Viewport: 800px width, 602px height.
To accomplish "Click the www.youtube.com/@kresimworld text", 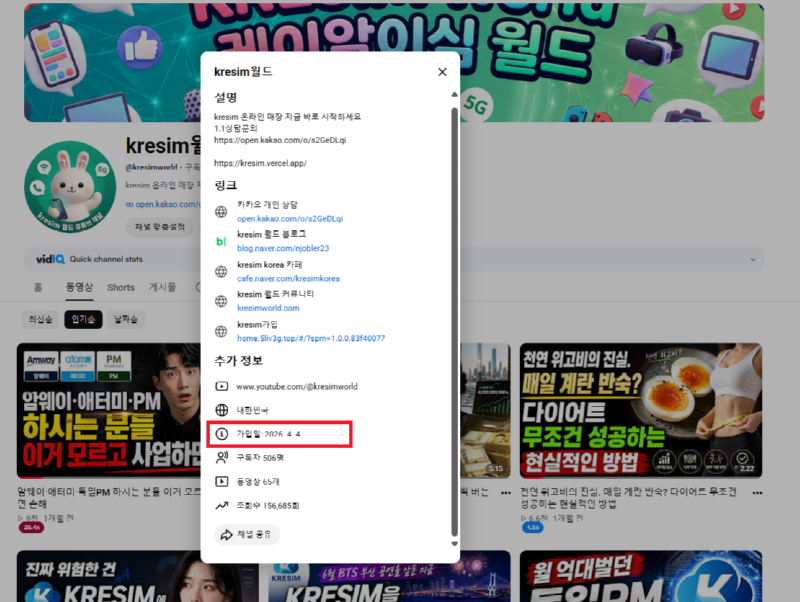I will (297, 387).
